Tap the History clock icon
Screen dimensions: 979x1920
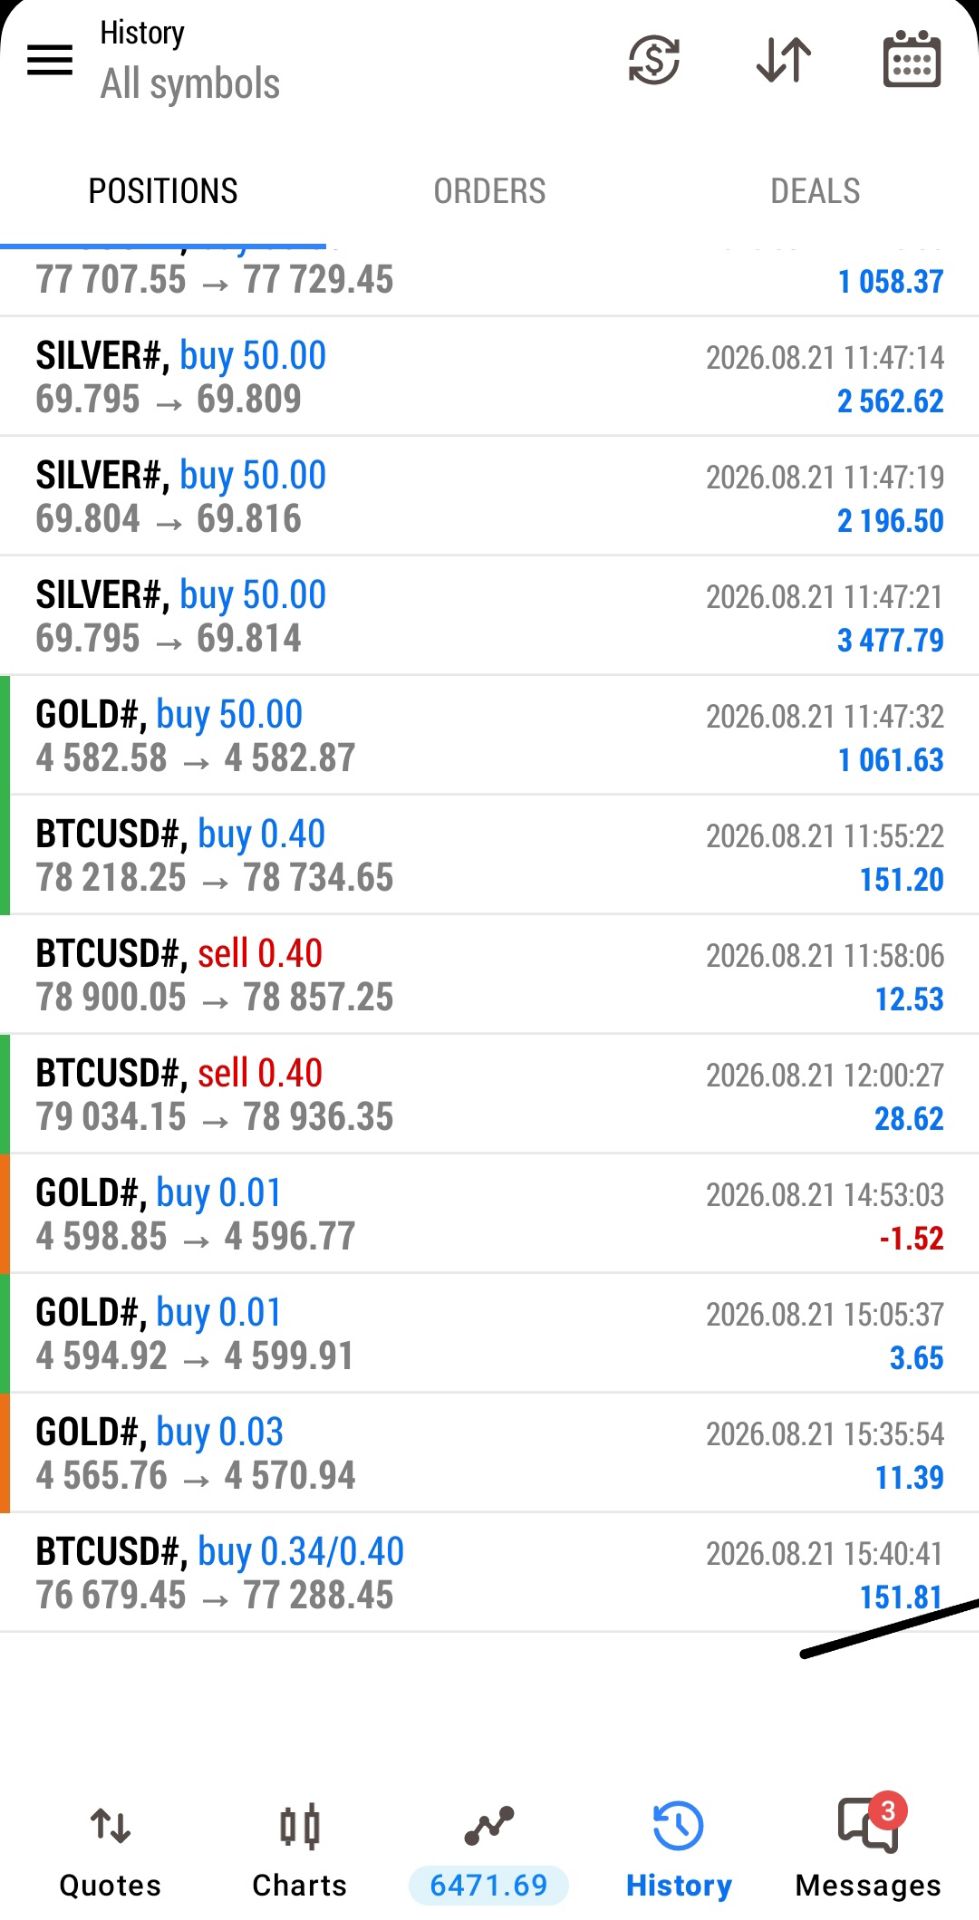coord(678,1827)
